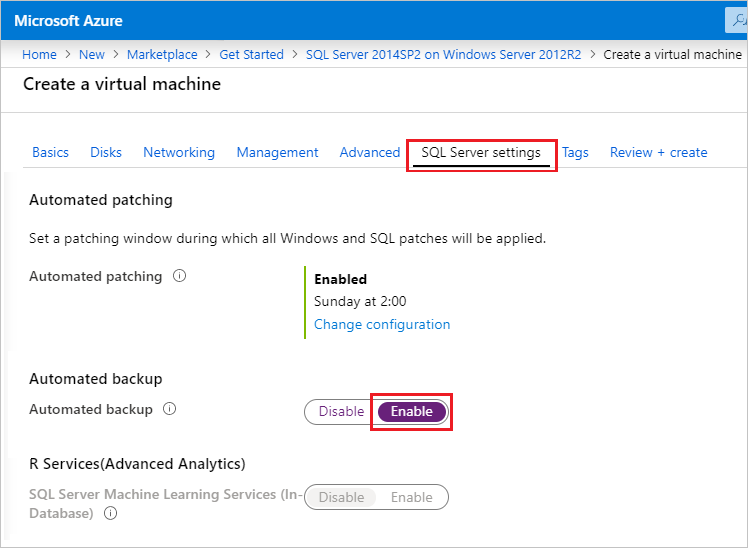
Task: Select Enable for R Services
Action: click(412, 497)
